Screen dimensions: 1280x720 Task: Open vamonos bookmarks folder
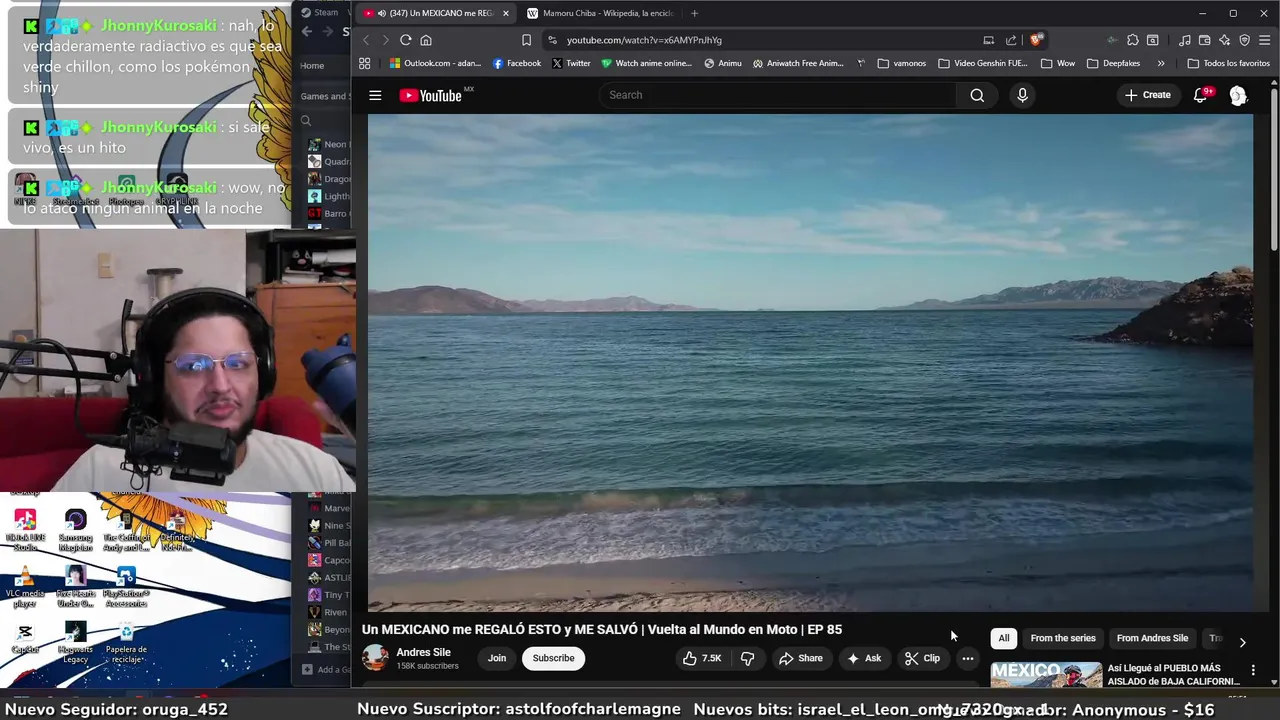pyautogui.click(x=901, y=63)
